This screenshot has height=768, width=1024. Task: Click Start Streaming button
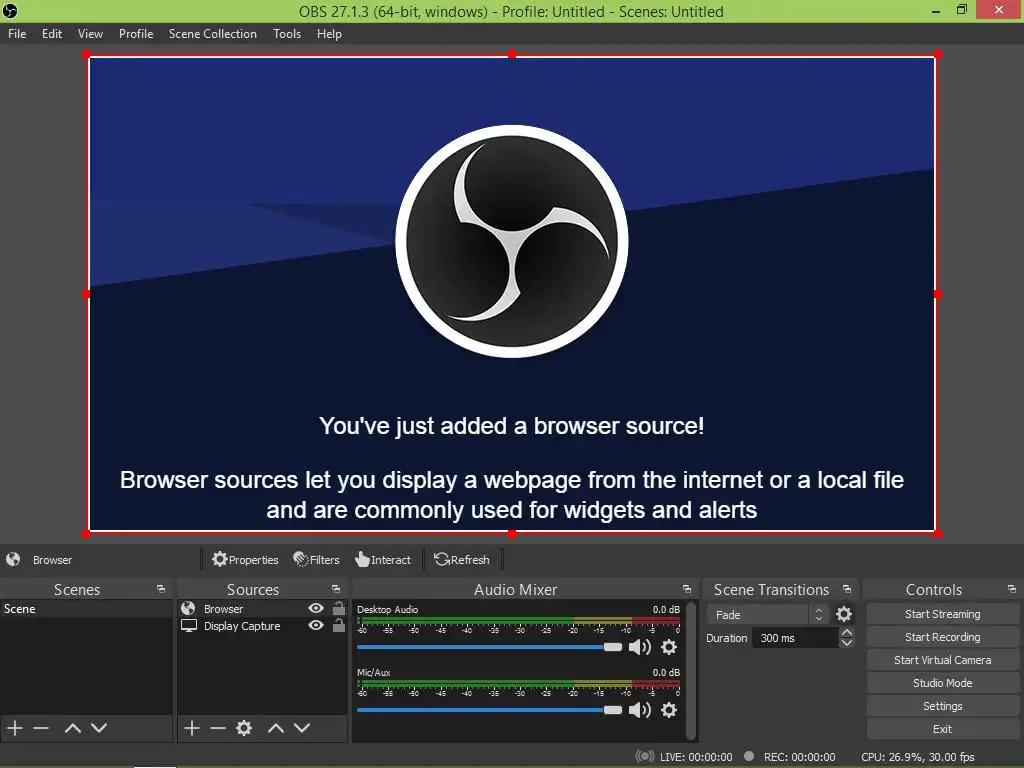(942, 614)
